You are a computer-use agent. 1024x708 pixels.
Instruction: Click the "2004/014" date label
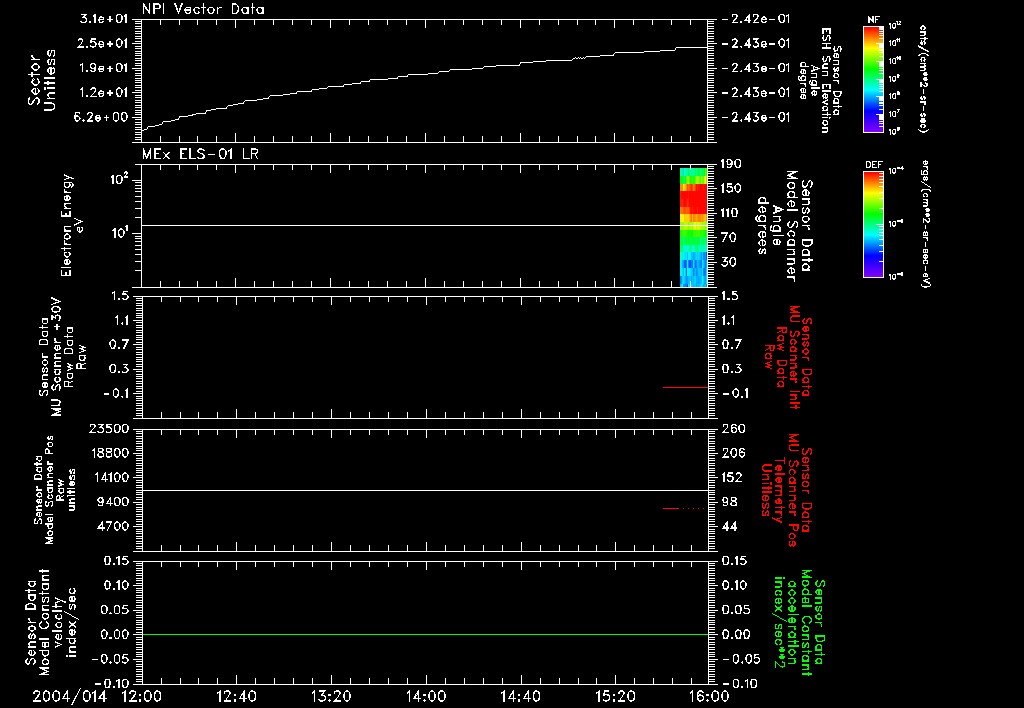point(69,696)
